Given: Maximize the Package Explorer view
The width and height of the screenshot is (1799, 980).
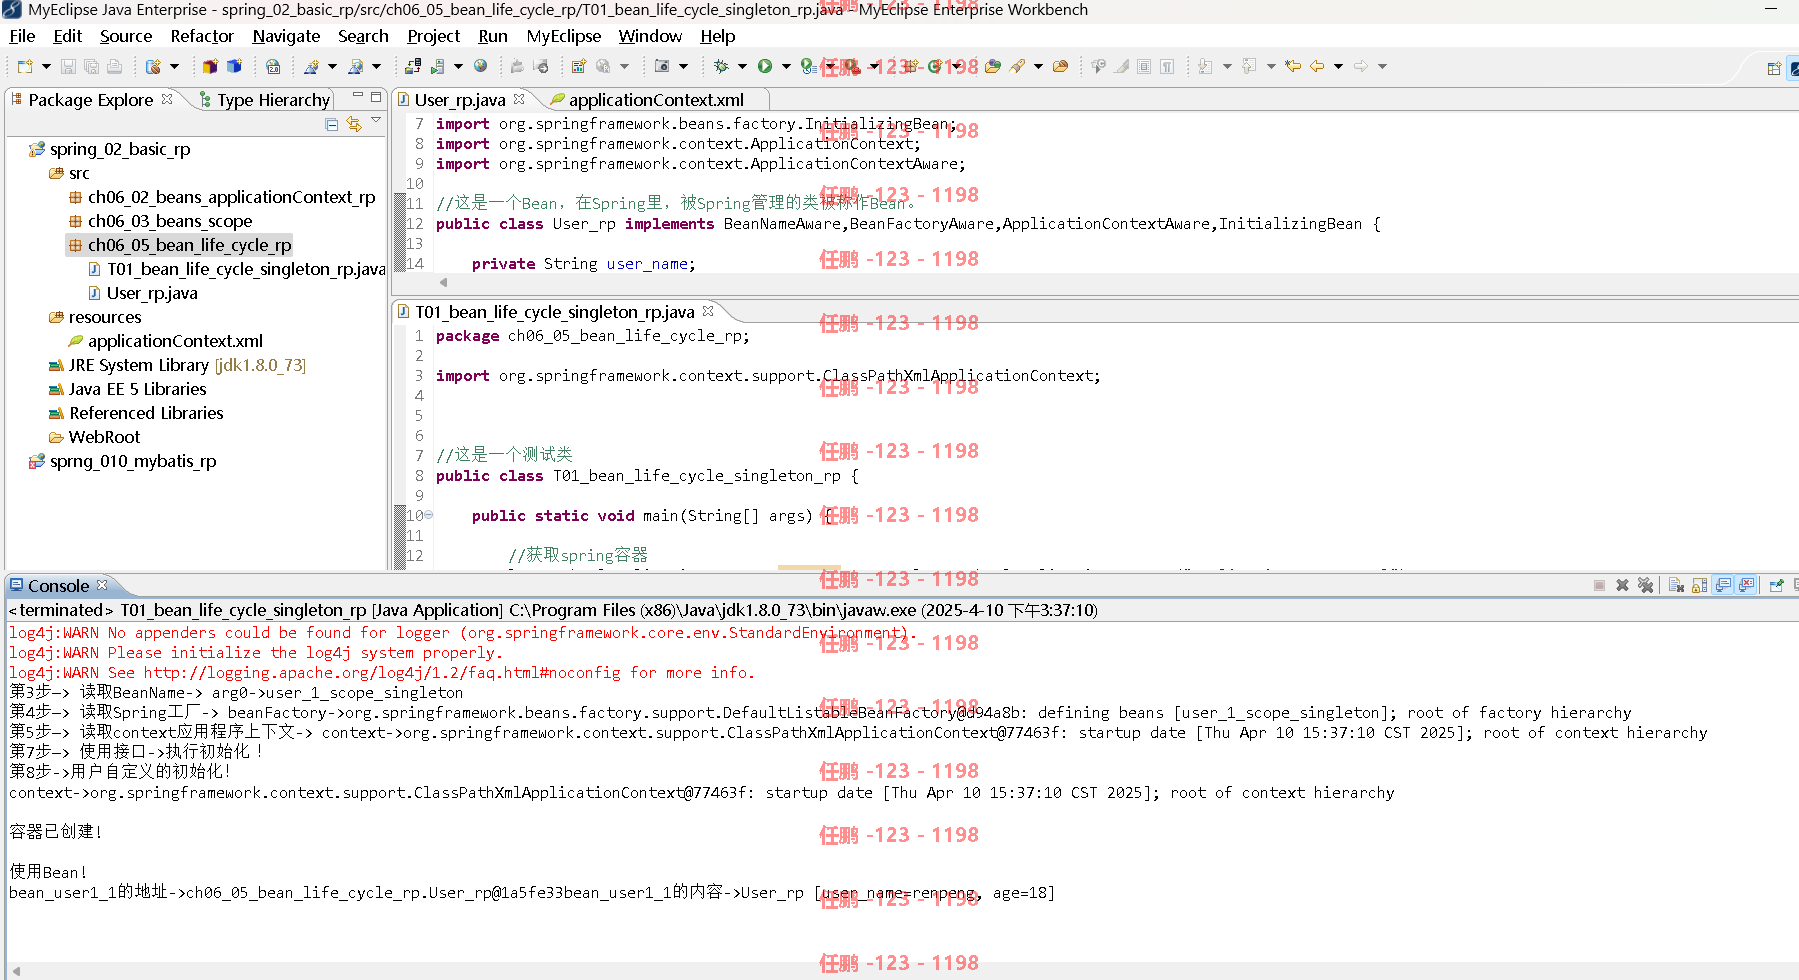Looking at the screenshot, I should (376, 97).
